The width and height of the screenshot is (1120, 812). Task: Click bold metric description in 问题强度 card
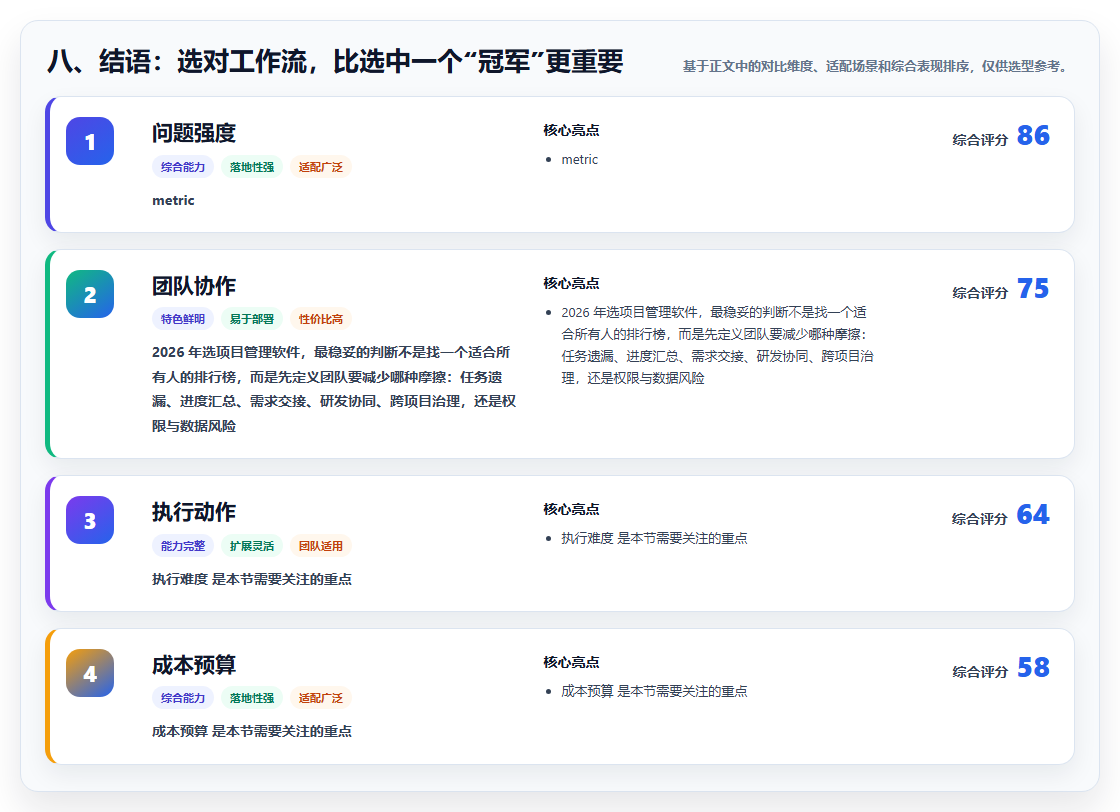(173, 201)
